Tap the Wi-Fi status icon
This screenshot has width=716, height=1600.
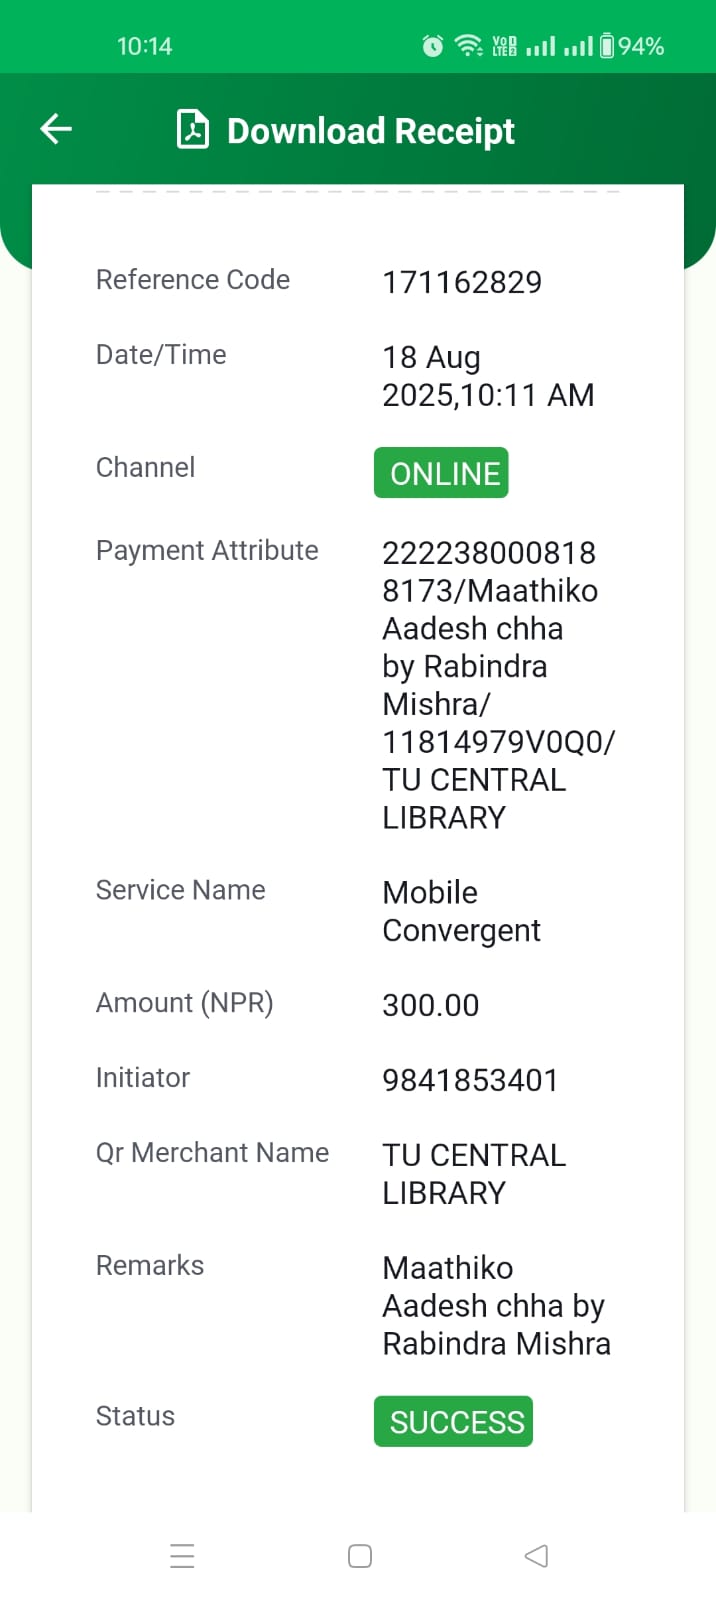468,46
